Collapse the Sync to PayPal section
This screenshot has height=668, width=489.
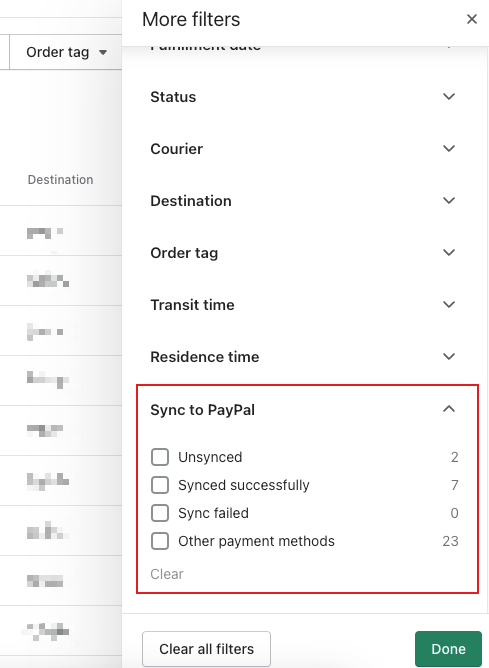[449, 409]
